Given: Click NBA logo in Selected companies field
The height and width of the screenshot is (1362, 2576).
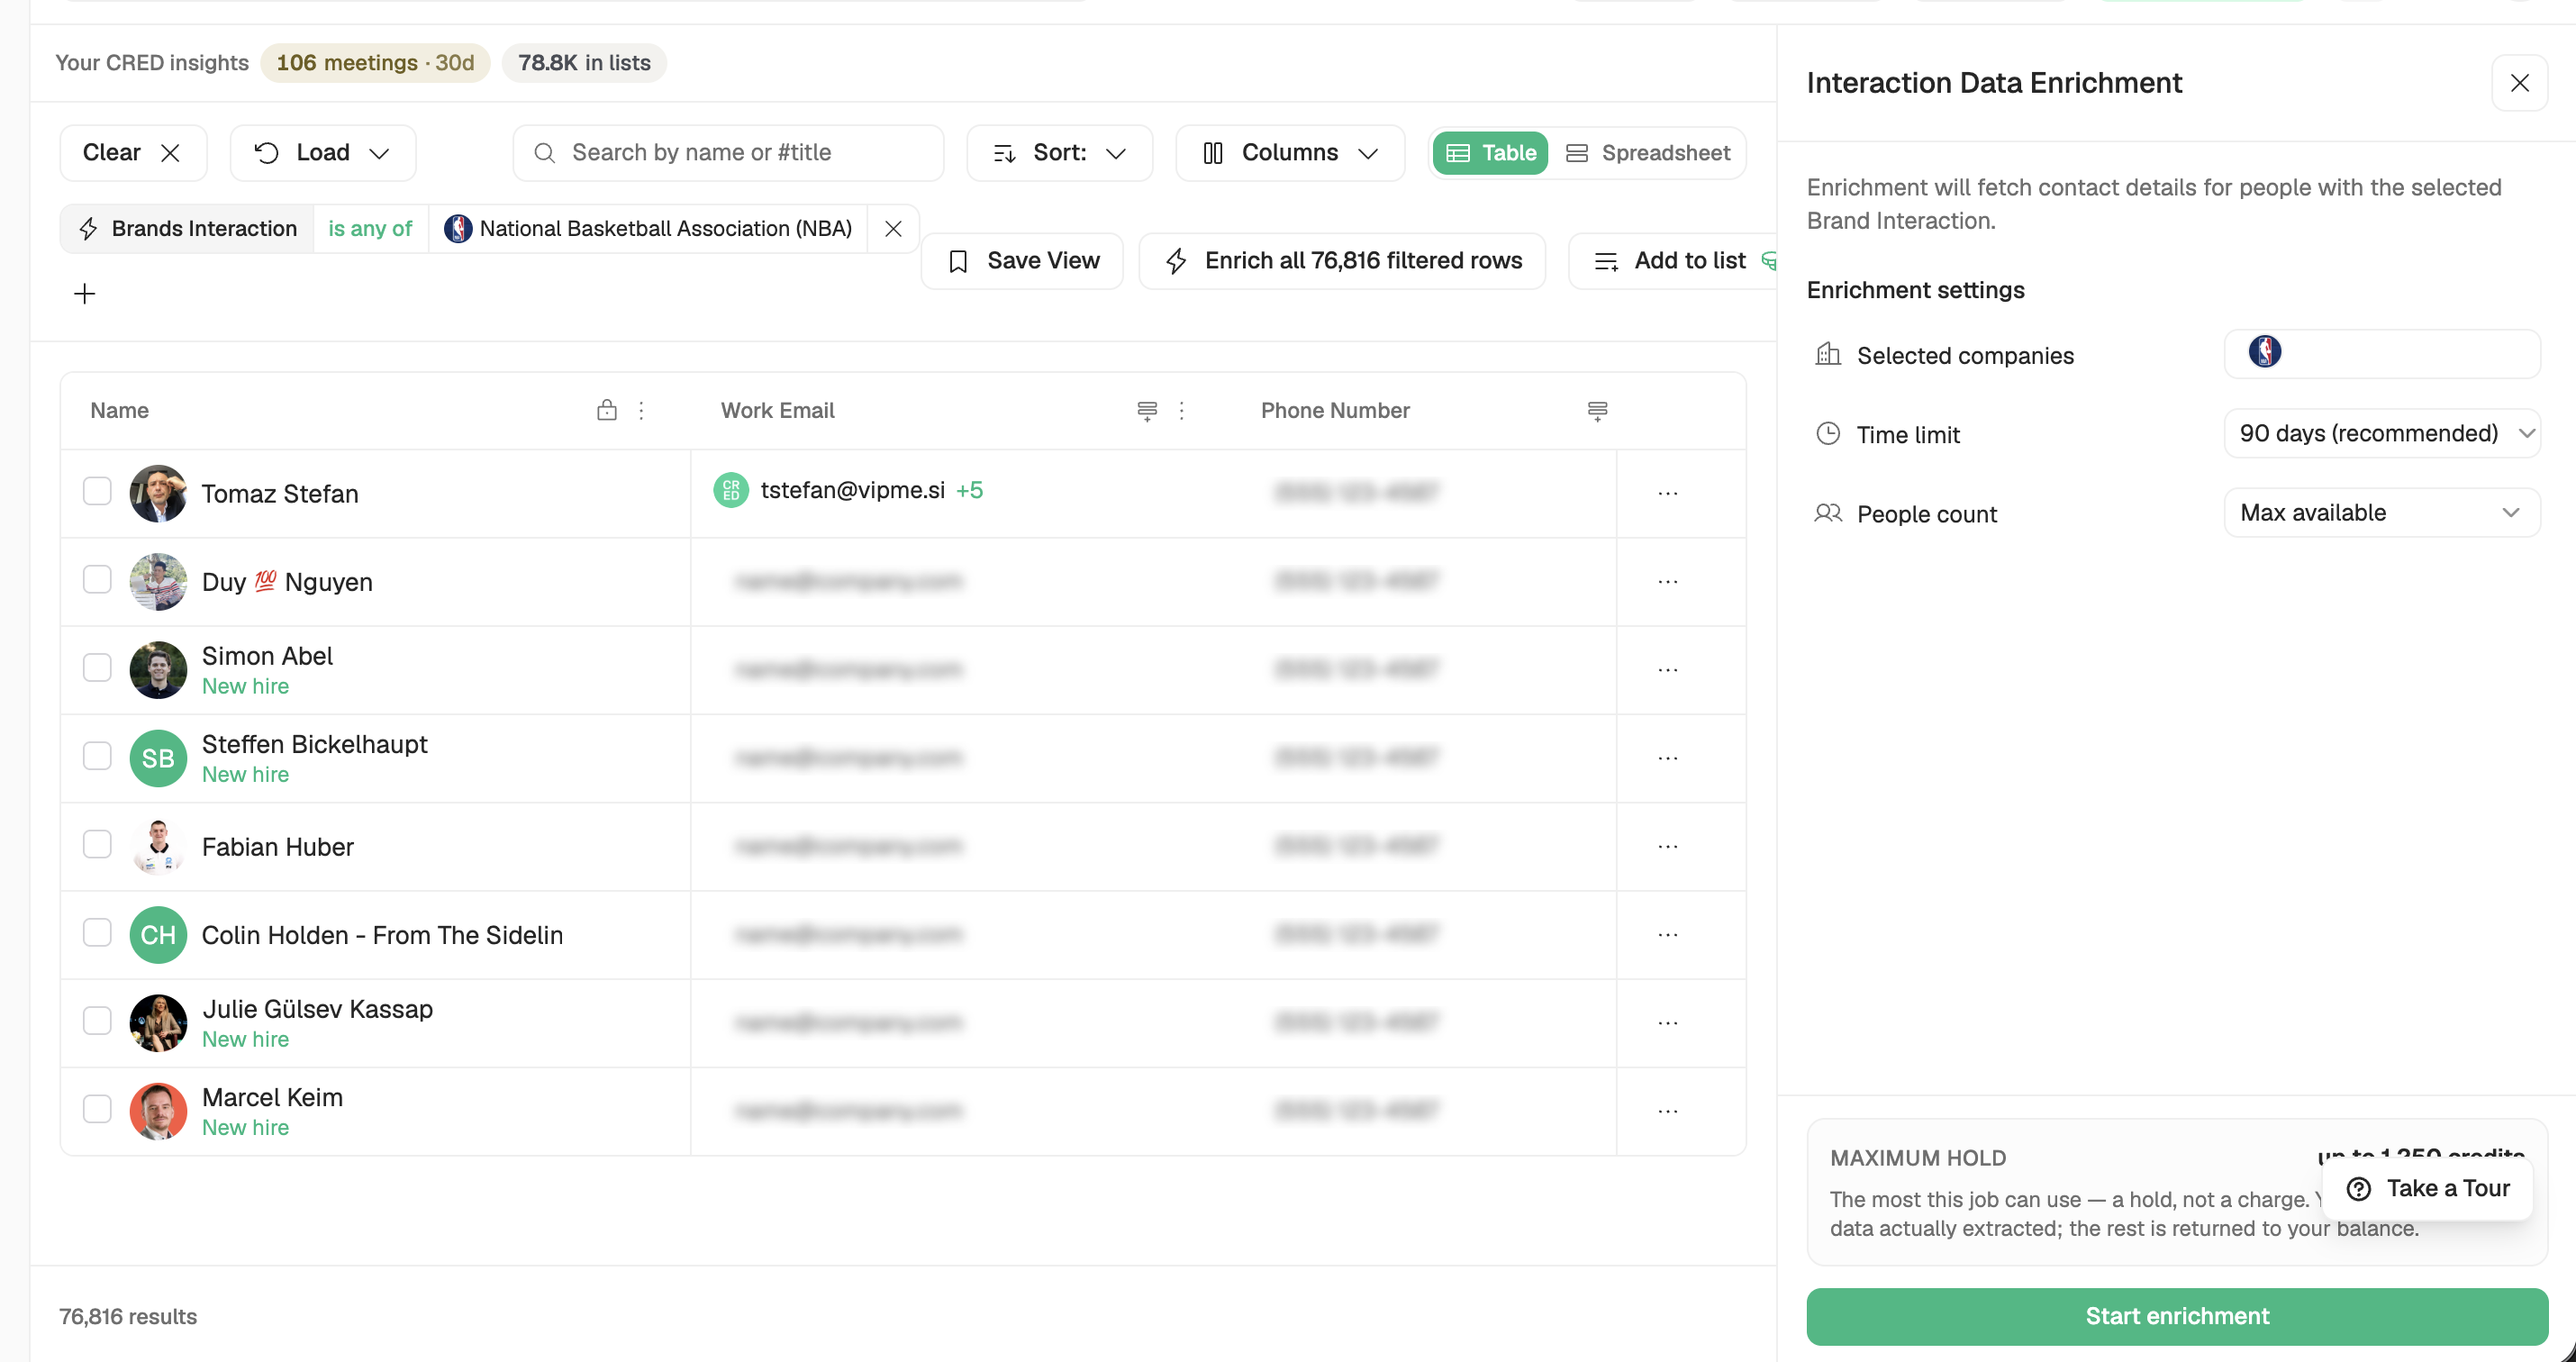Looking at the screenshot, I should [x=2264, y=352].
